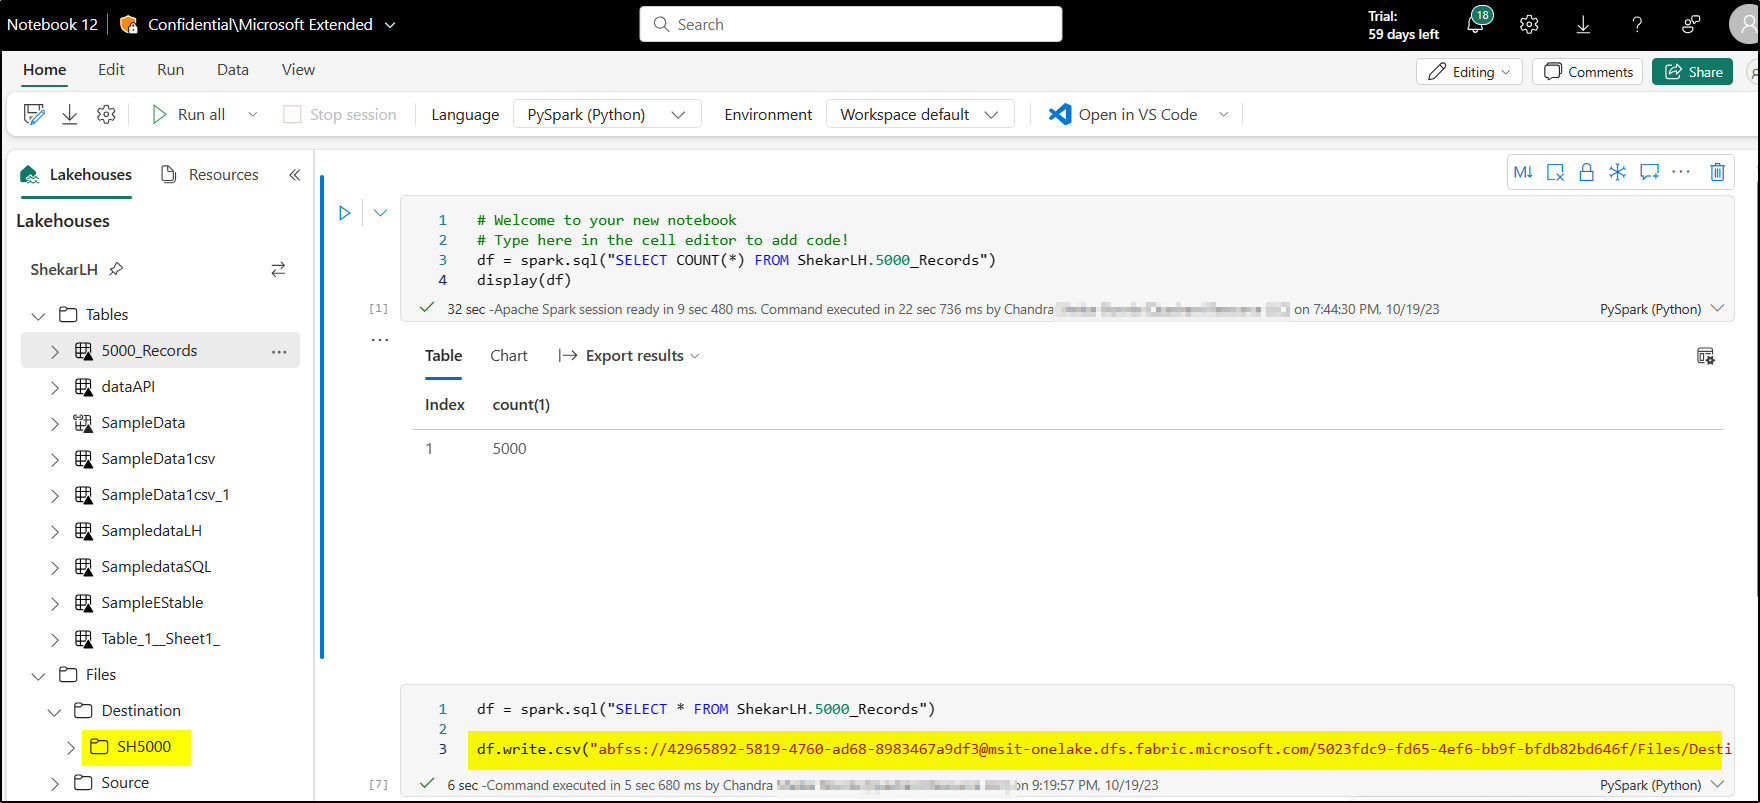Collapse the Tables tree node
This screenshot has width=1760, height=803.
pyautogui.click(x=39, y=315)
